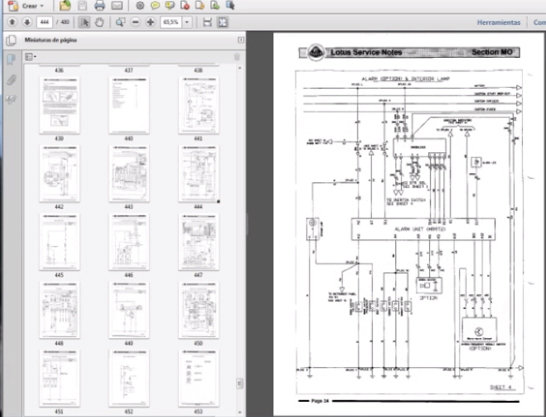
Task: Select page 447 thumbnail
Action: coord(198,242)
